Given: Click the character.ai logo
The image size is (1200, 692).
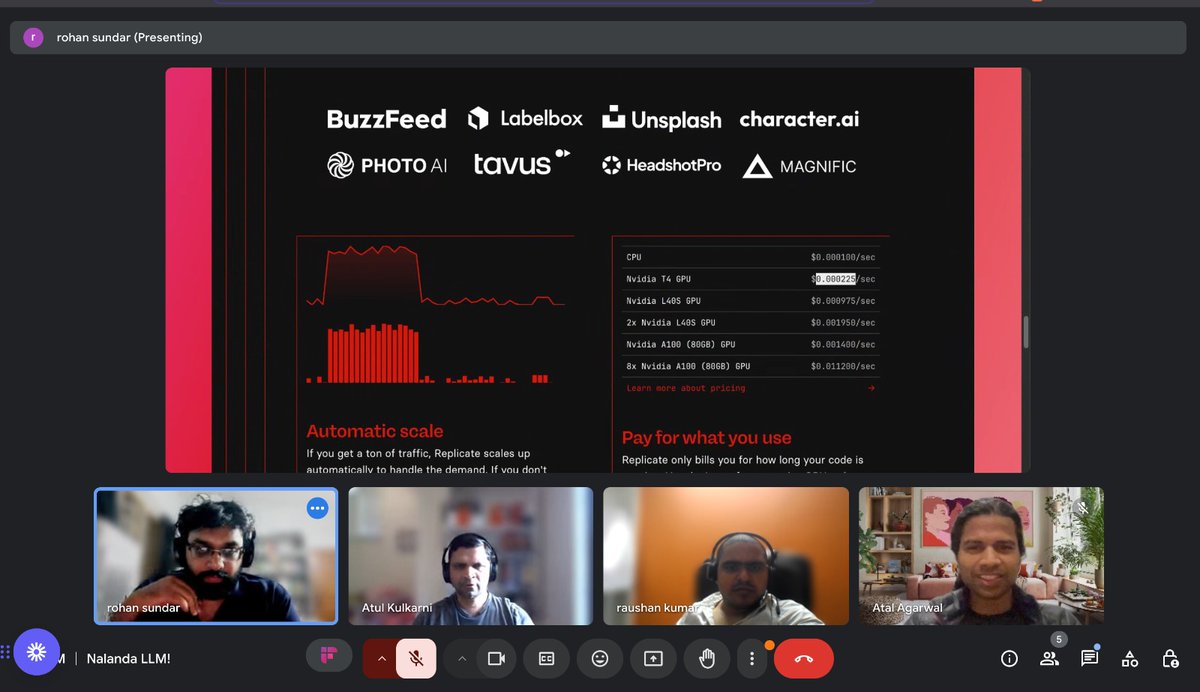Looking at the screenshot, I should 799,119.
